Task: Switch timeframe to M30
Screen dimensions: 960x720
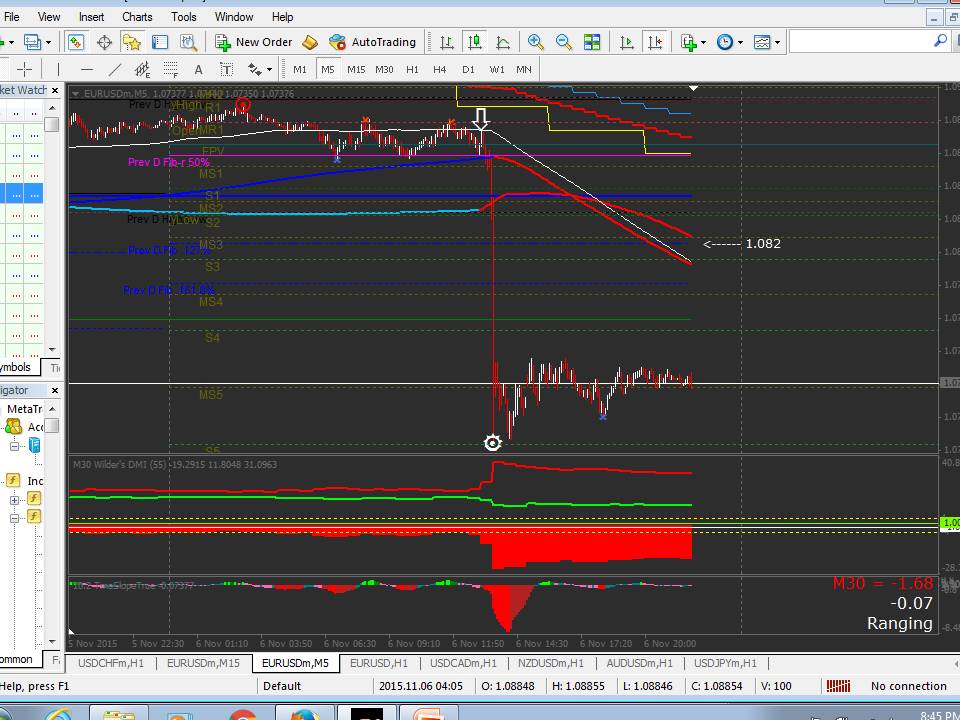Action: tap(384, 69)
